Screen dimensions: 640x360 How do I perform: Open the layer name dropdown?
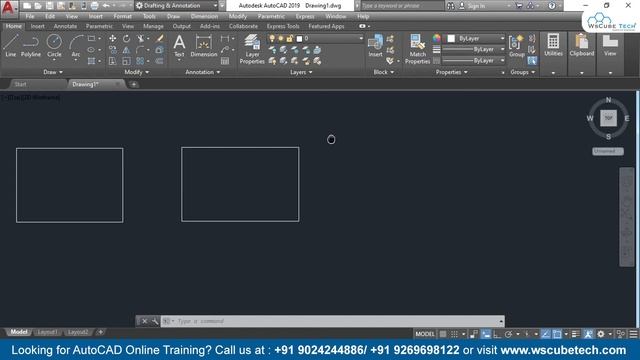tap(315, 38)
